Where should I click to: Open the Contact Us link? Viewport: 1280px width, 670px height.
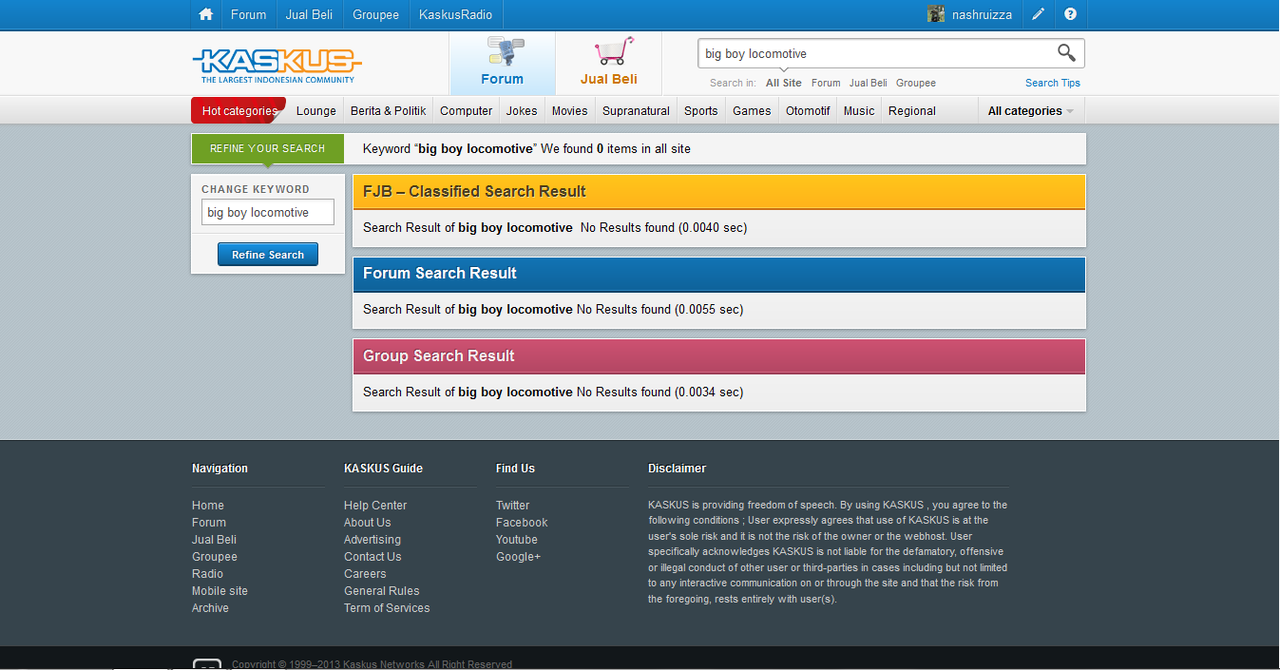(372, 557)
